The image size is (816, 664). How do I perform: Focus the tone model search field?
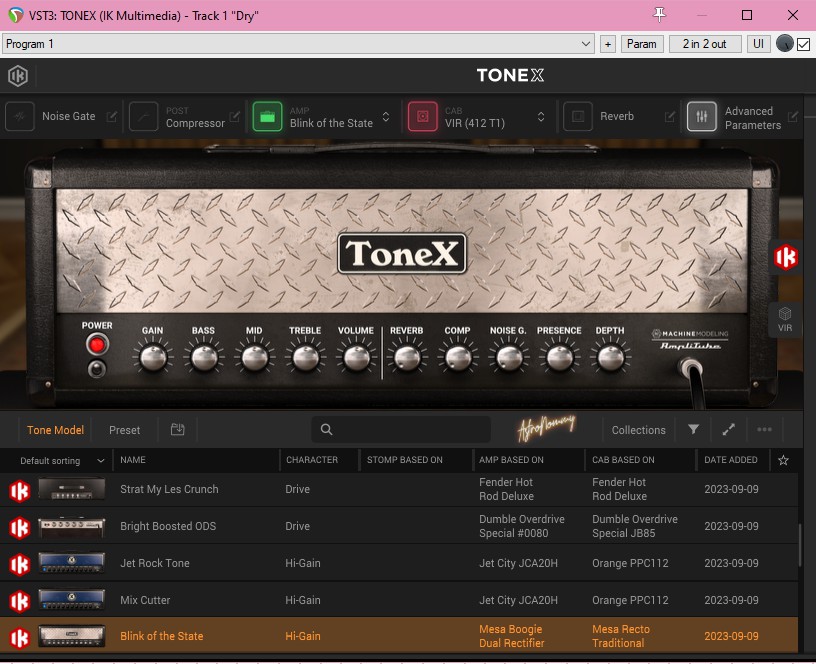pos(401,429)
